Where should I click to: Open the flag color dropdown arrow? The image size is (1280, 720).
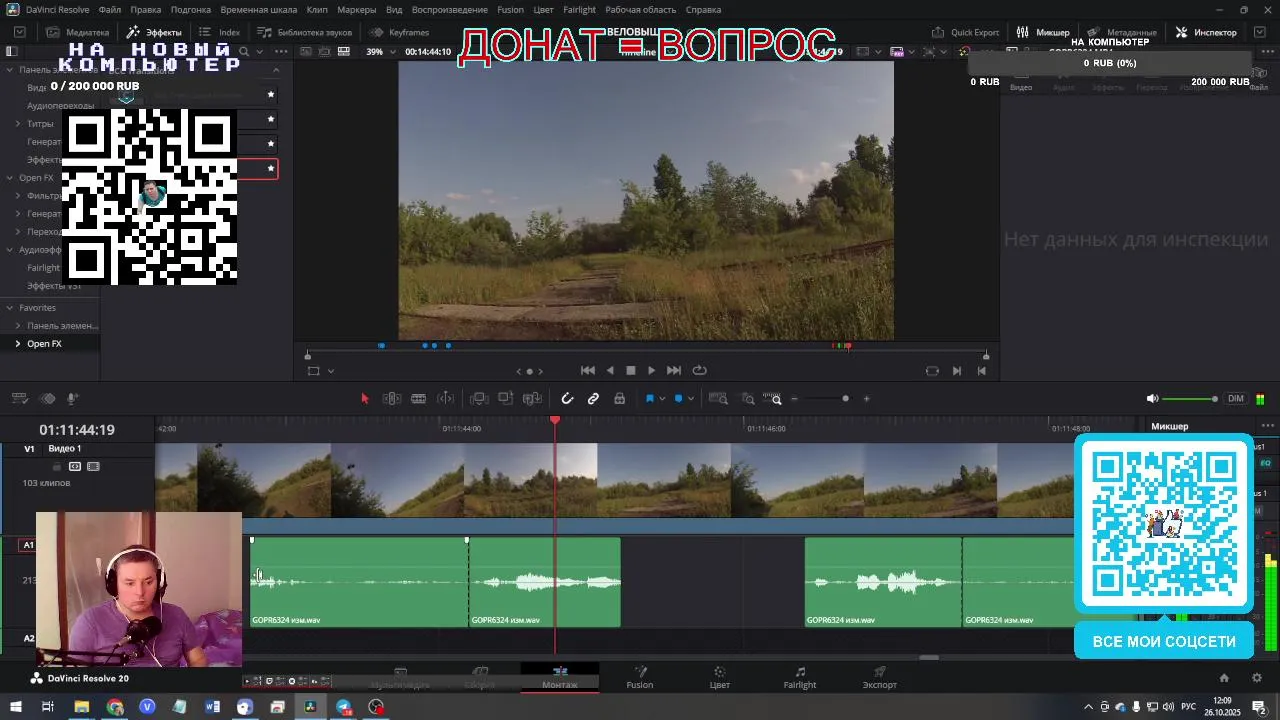(x=661, y=399)
